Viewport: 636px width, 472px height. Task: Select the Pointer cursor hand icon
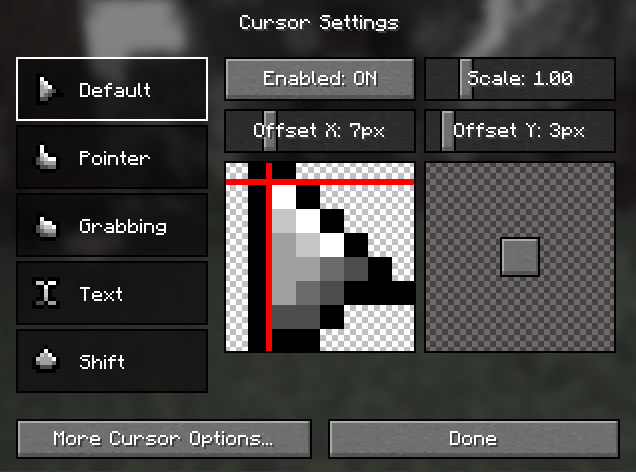click(x=46, y=157)
